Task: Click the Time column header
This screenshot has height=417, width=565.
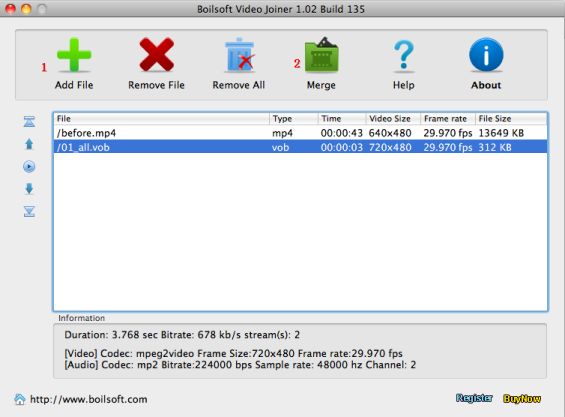Action: [342, 119]
